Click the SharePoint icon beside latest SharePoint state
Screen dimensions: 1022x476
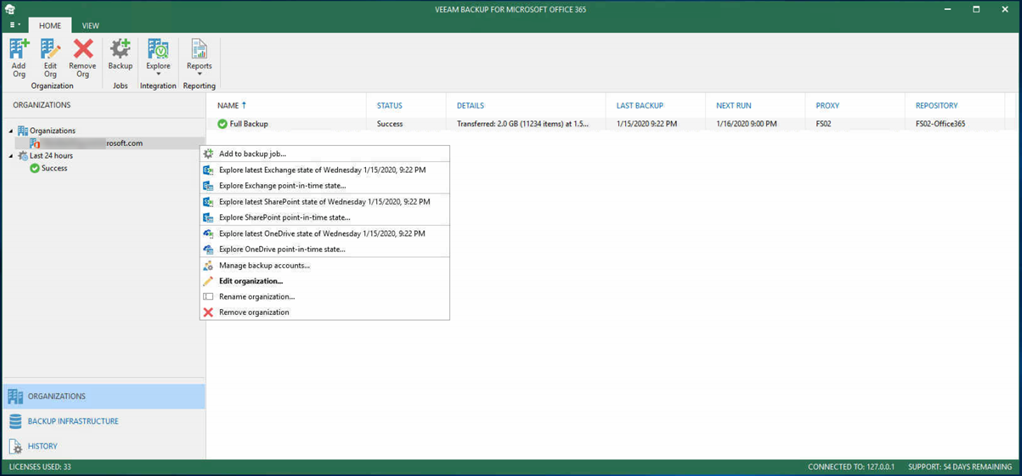click(209, 201)
